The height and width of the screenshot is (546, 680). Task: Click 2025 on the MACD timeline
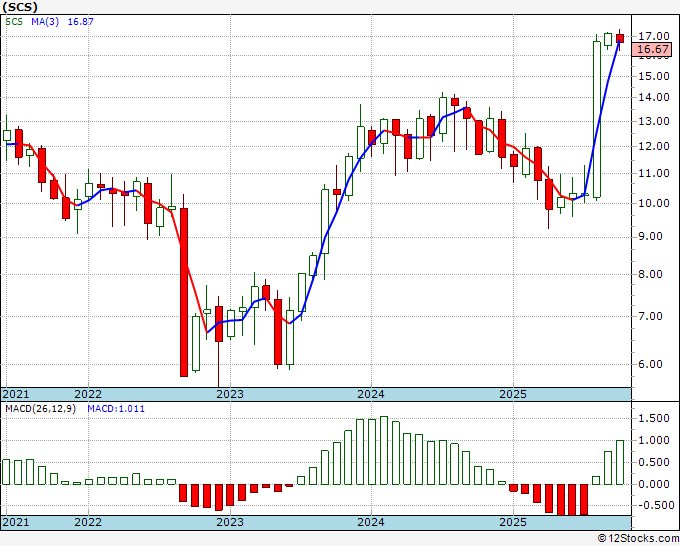click(x=513, y=522)
